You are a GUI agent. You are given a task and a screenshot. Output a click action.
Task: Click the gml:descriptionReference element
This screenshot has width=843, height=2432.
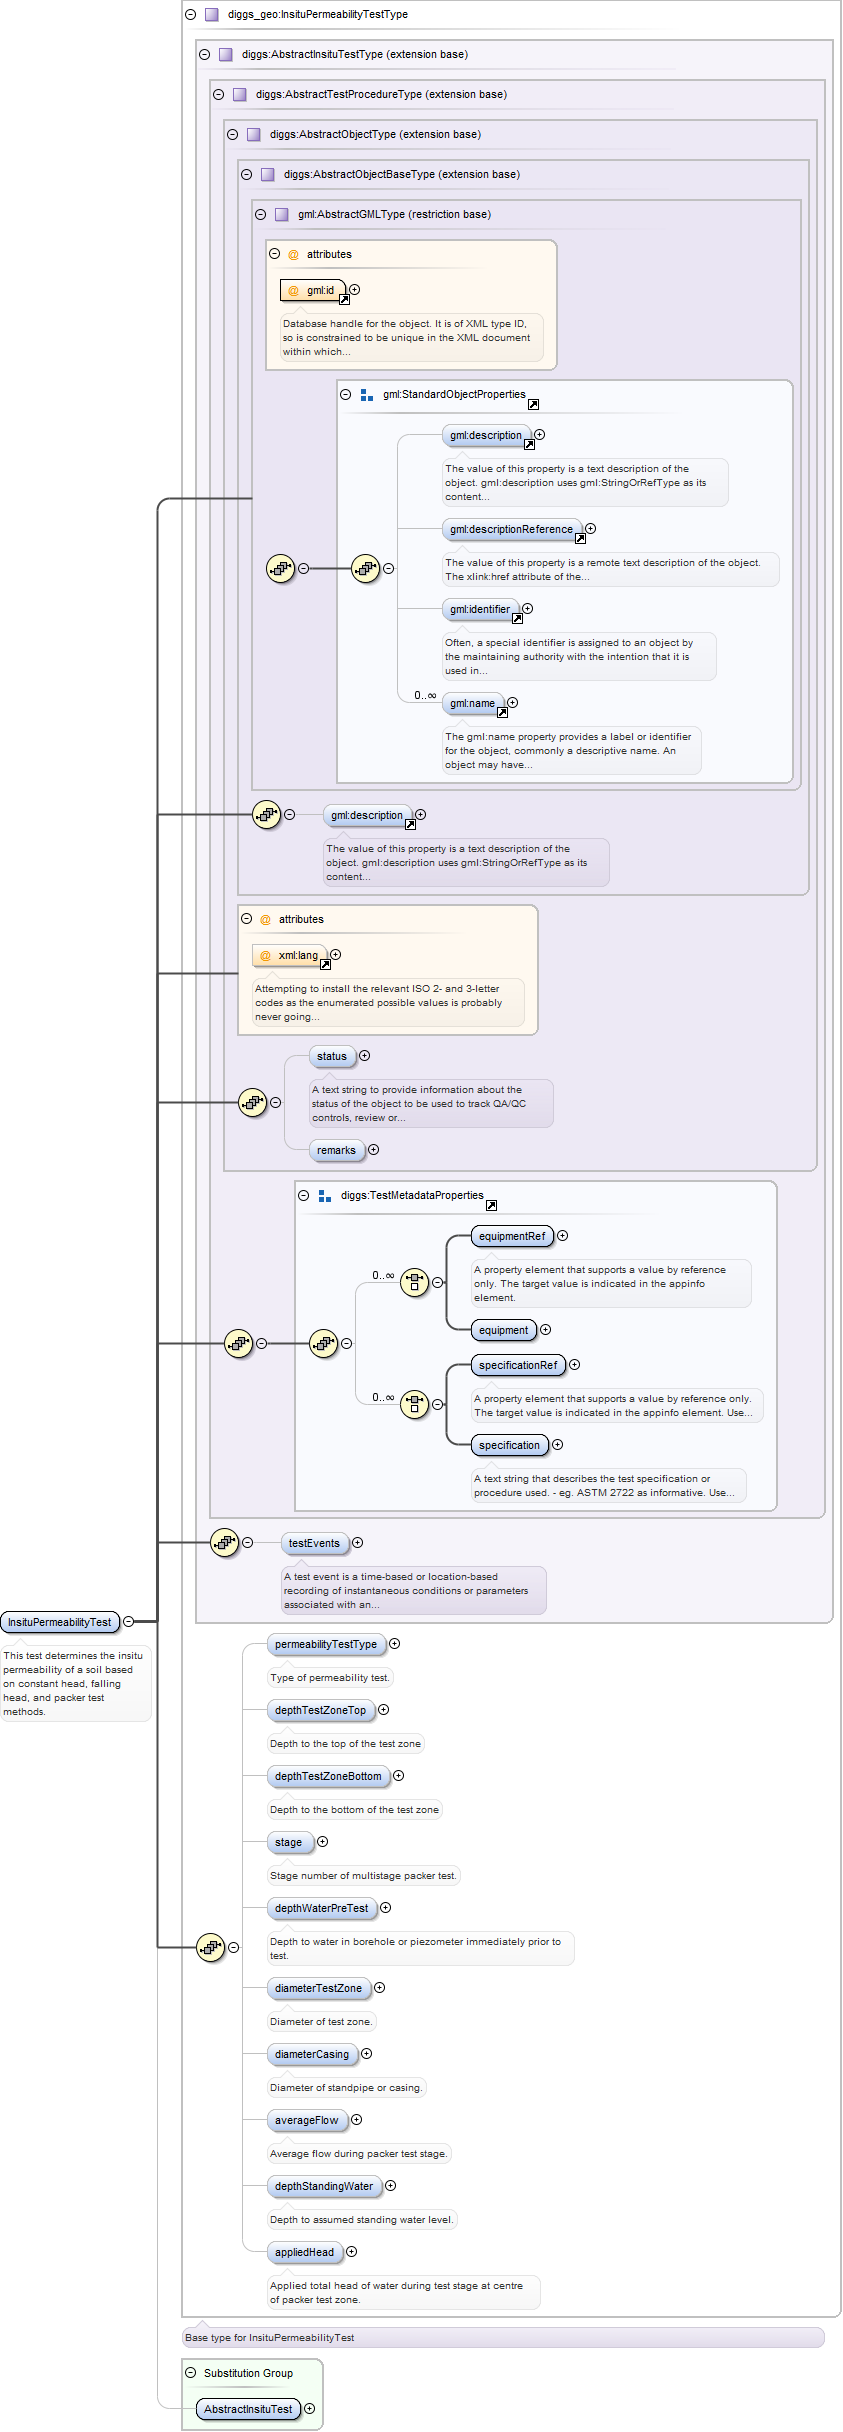coord(511,530)
